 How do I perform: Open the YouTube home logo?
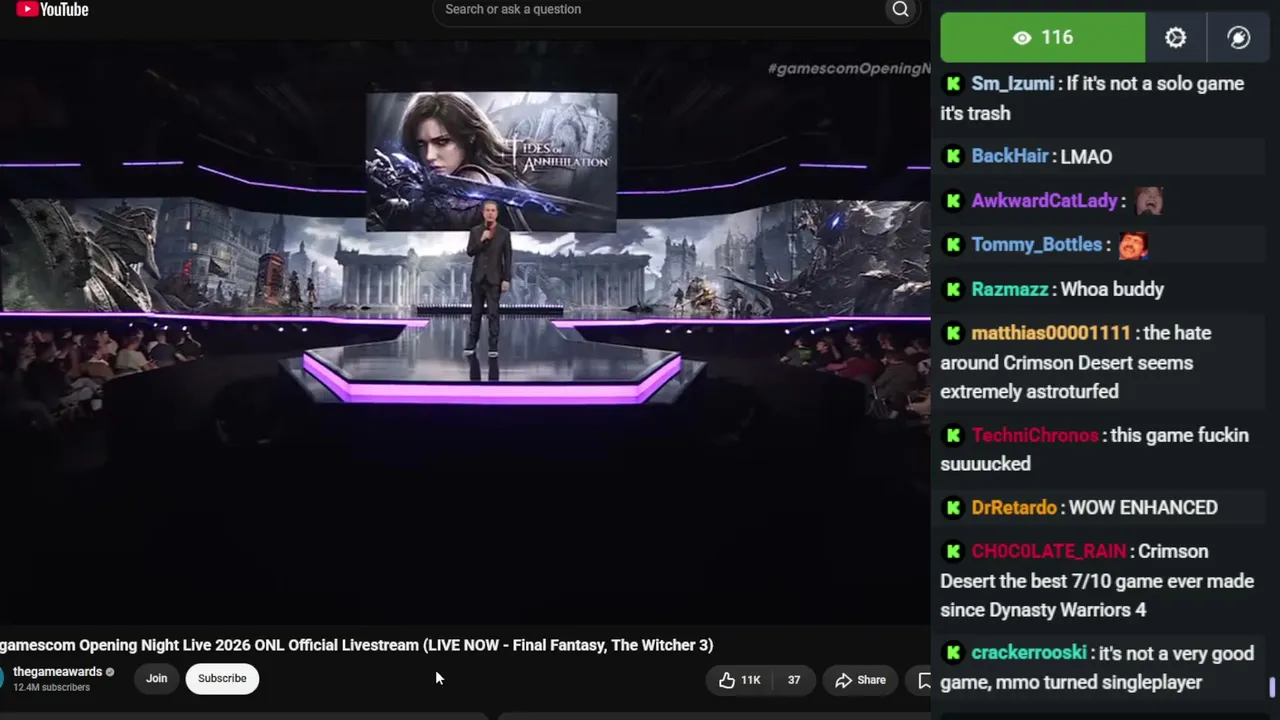coord(53,10)
